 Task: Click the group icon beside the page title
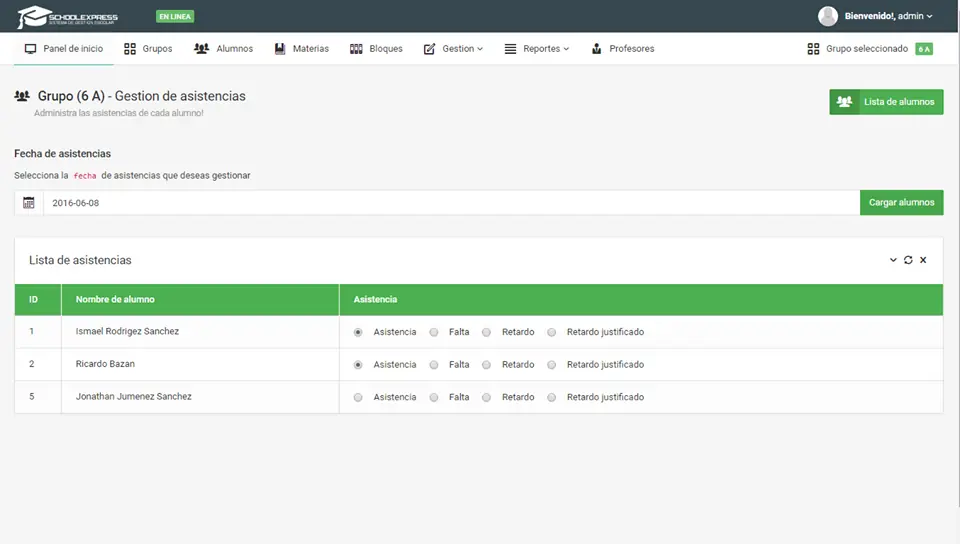click(22, 96)
